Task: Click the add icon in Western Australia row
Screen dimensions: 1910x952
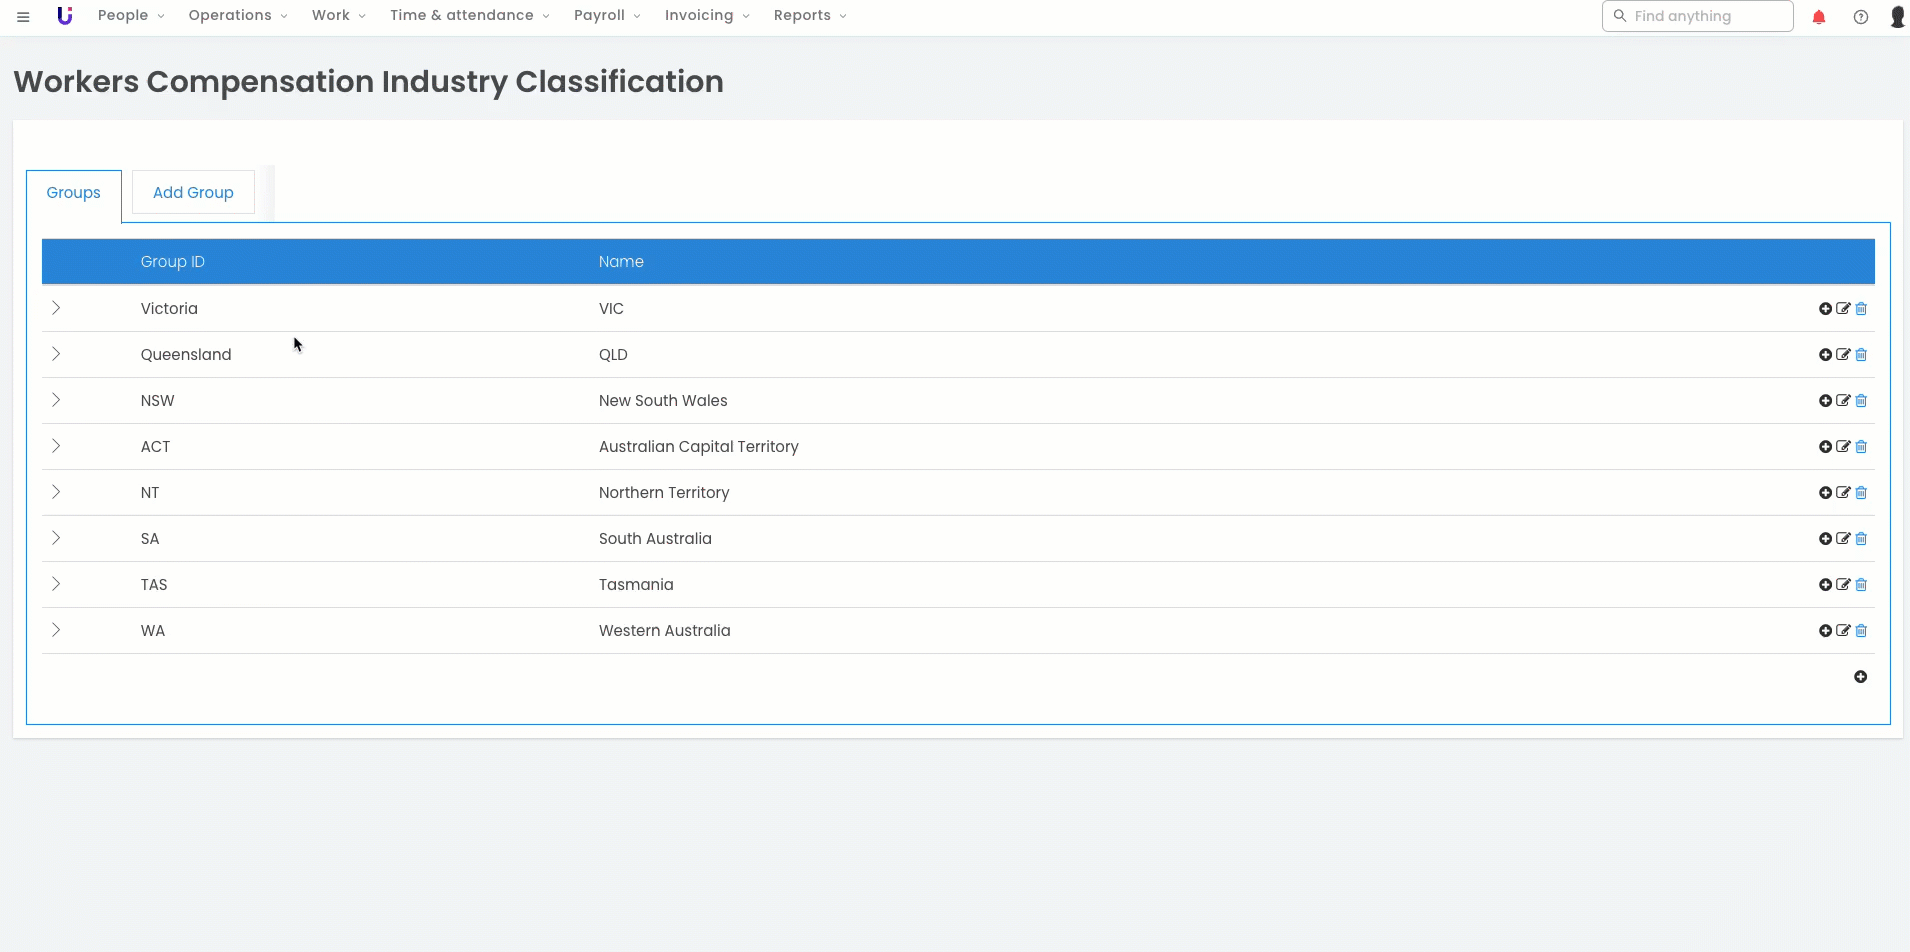Action: click(x=1825, y=631)
